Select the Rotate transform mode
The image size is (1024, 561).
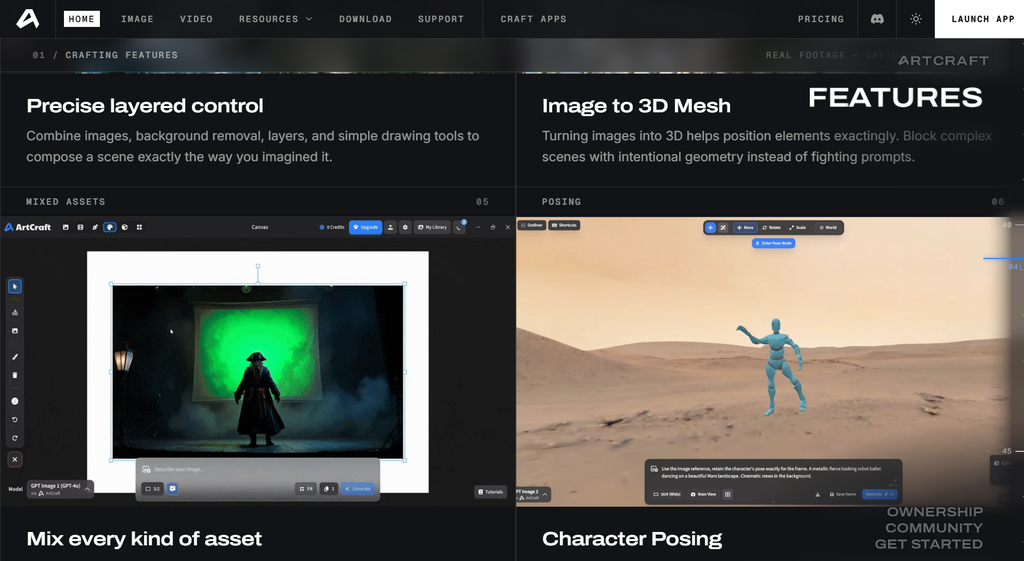click(771, 227)
